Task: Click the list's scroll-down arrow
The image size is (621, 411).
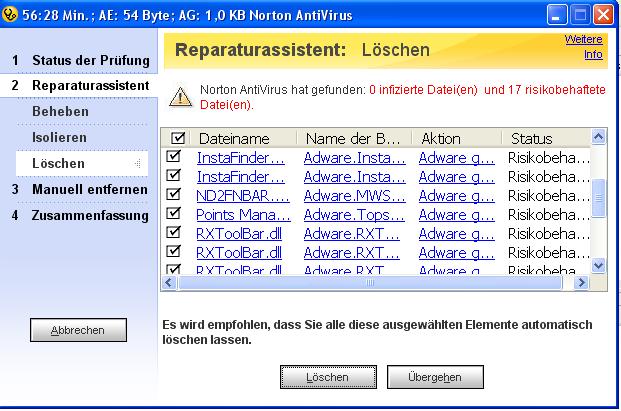Action: [598, 265]
